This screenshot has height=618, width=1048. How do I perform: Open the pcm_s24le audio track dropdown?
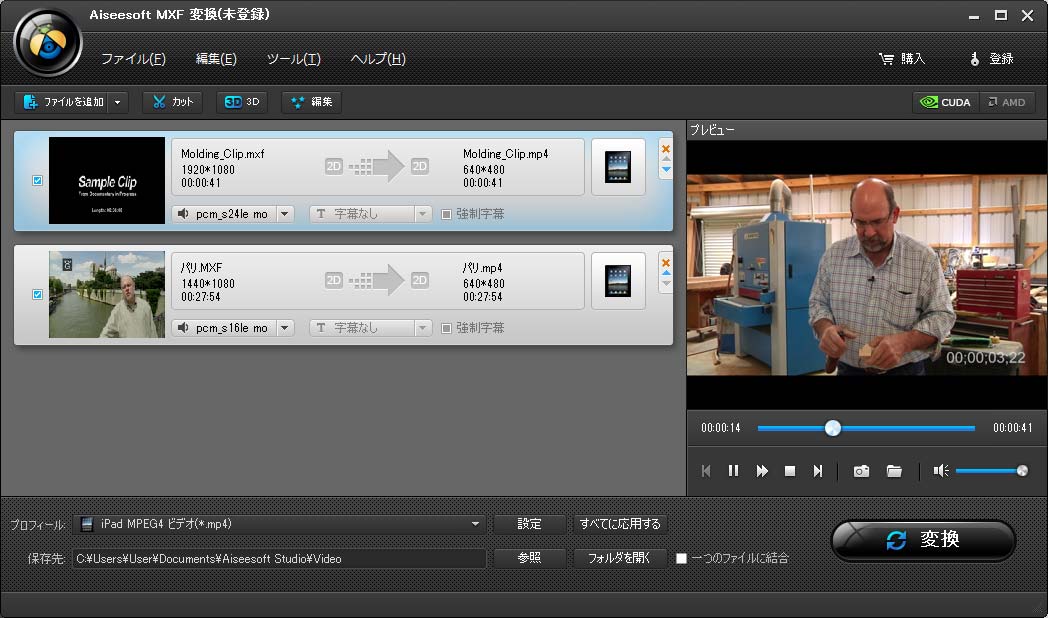point(284,214)
